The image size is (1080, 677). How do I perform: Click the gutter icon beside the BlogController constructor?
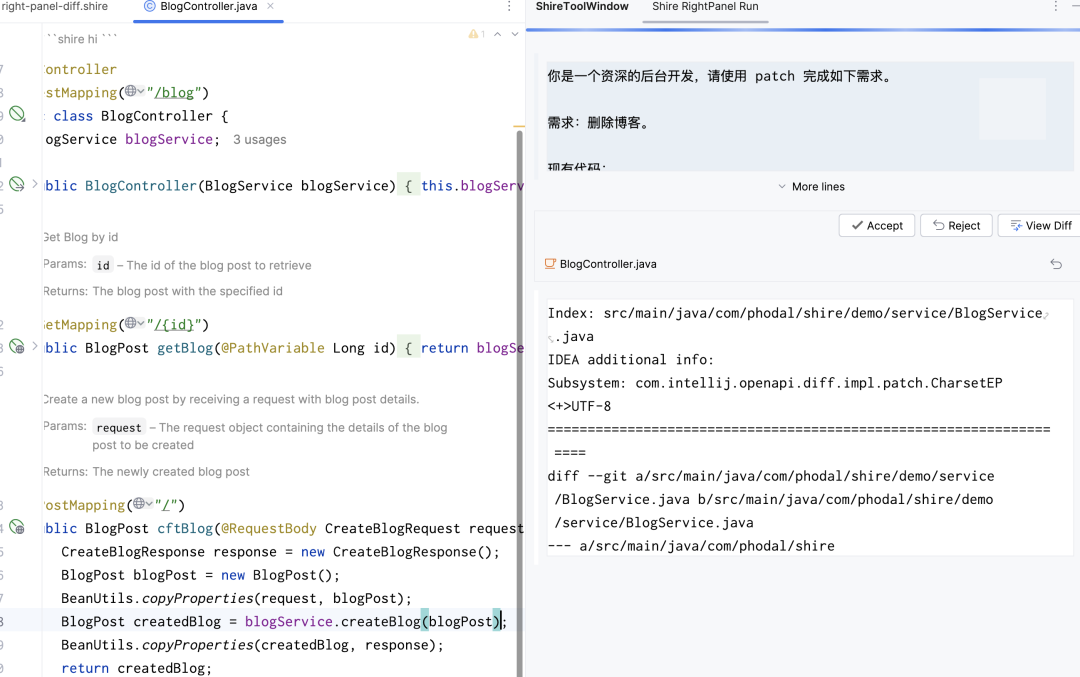[x=17, y=185]
